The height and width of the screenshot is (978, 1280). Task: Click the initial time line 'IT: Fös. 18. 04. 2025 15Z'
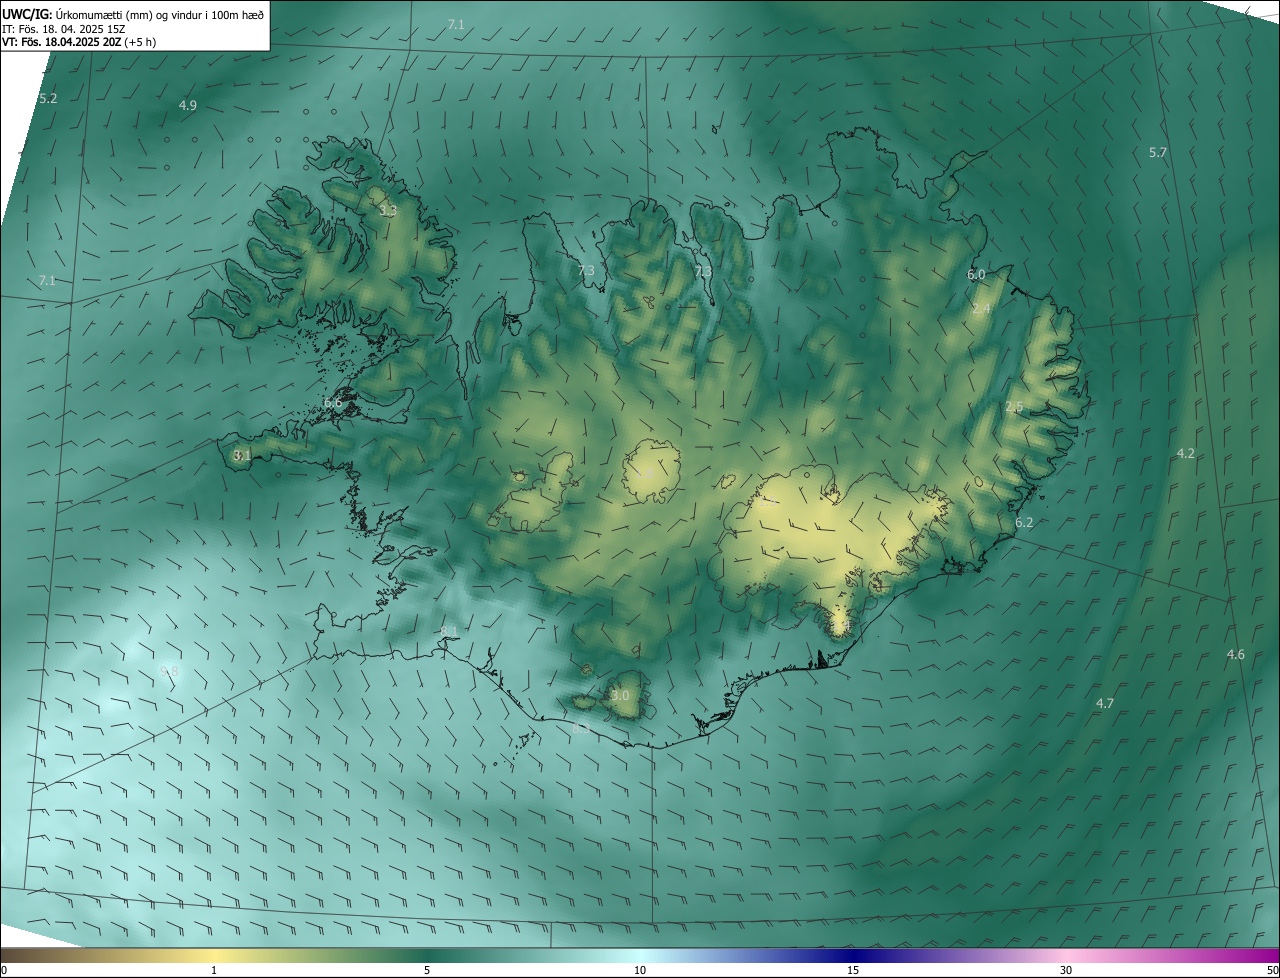(63, 28)
